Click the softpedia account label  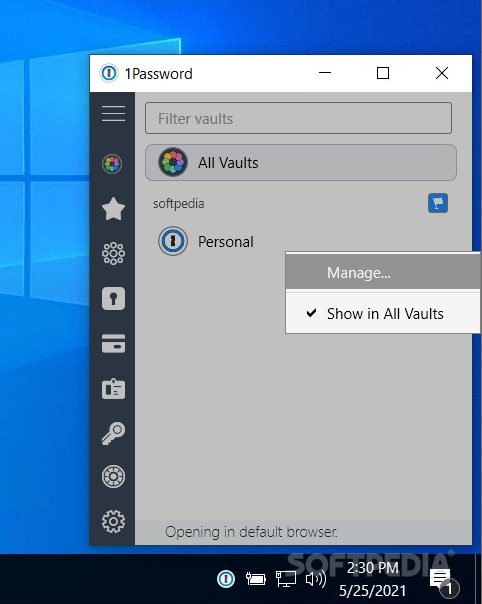[x=179, y=203]
